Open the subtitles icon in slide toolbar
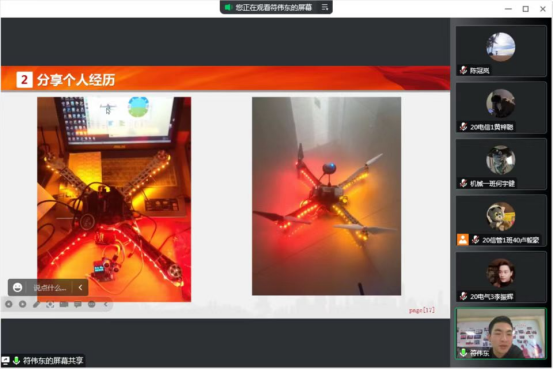The width and height of the screenshot is (553, 369). pyautogui.click(x=64, y=304)
